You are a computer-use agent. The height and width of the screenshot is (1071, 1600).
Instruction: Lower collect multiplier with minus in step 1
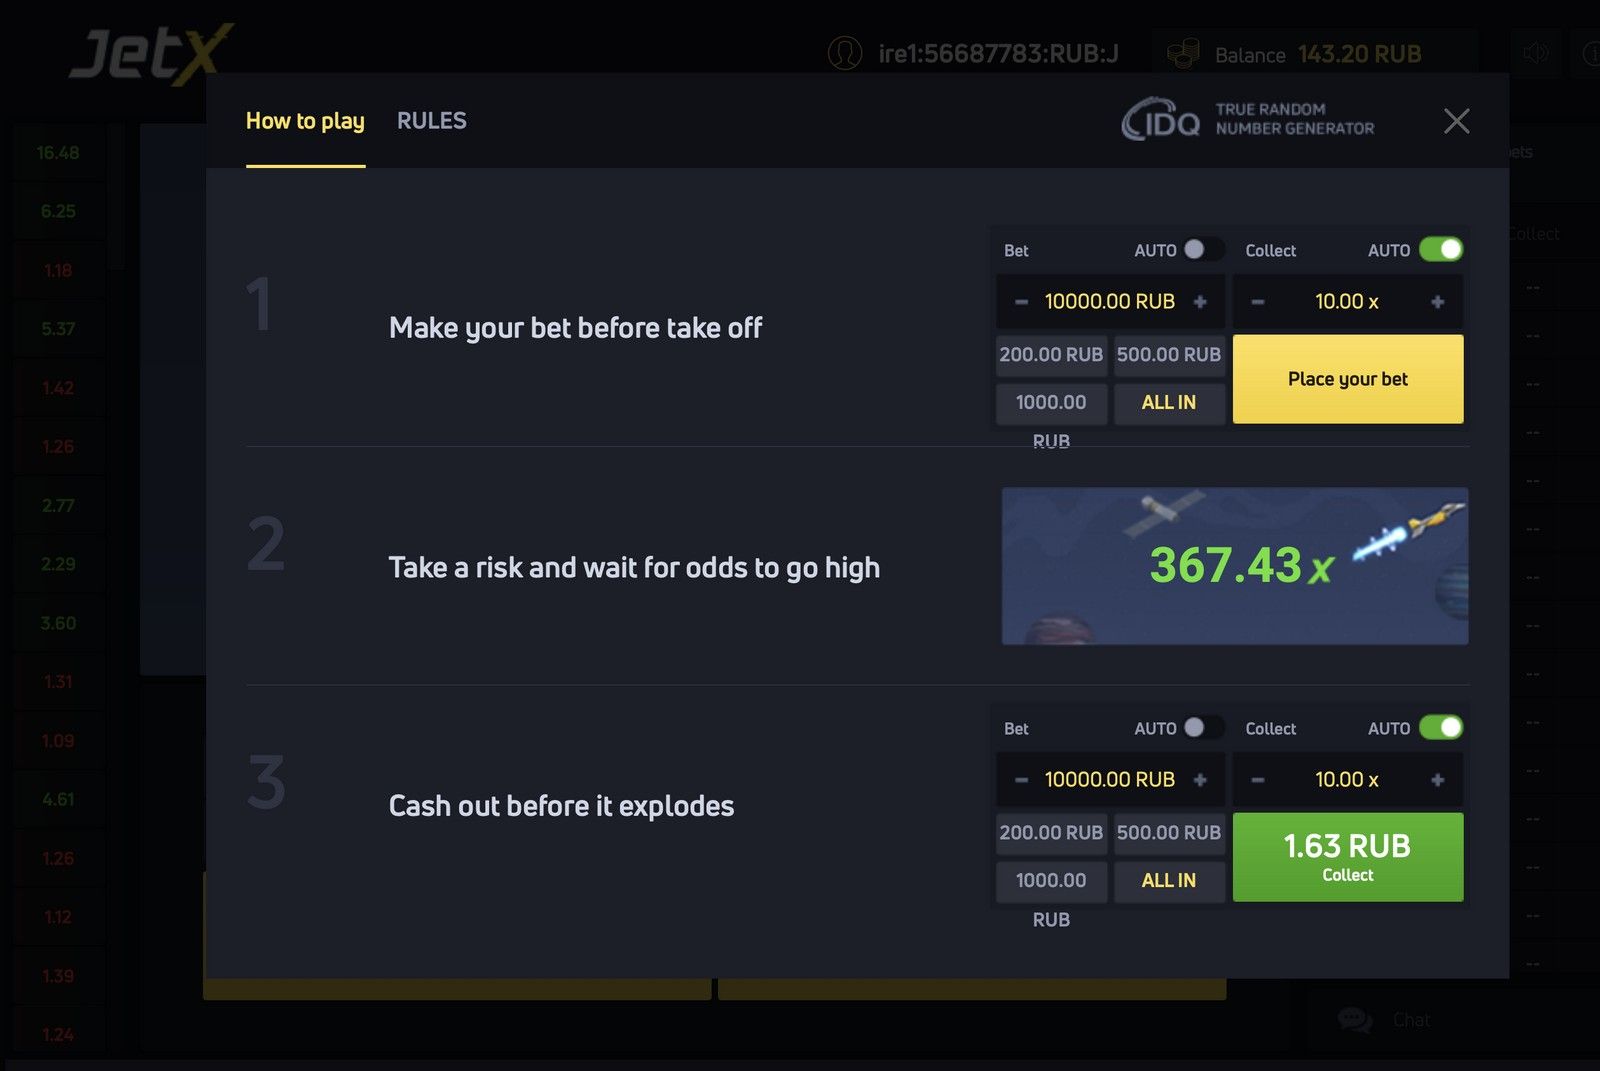[x=1258, y=302]
